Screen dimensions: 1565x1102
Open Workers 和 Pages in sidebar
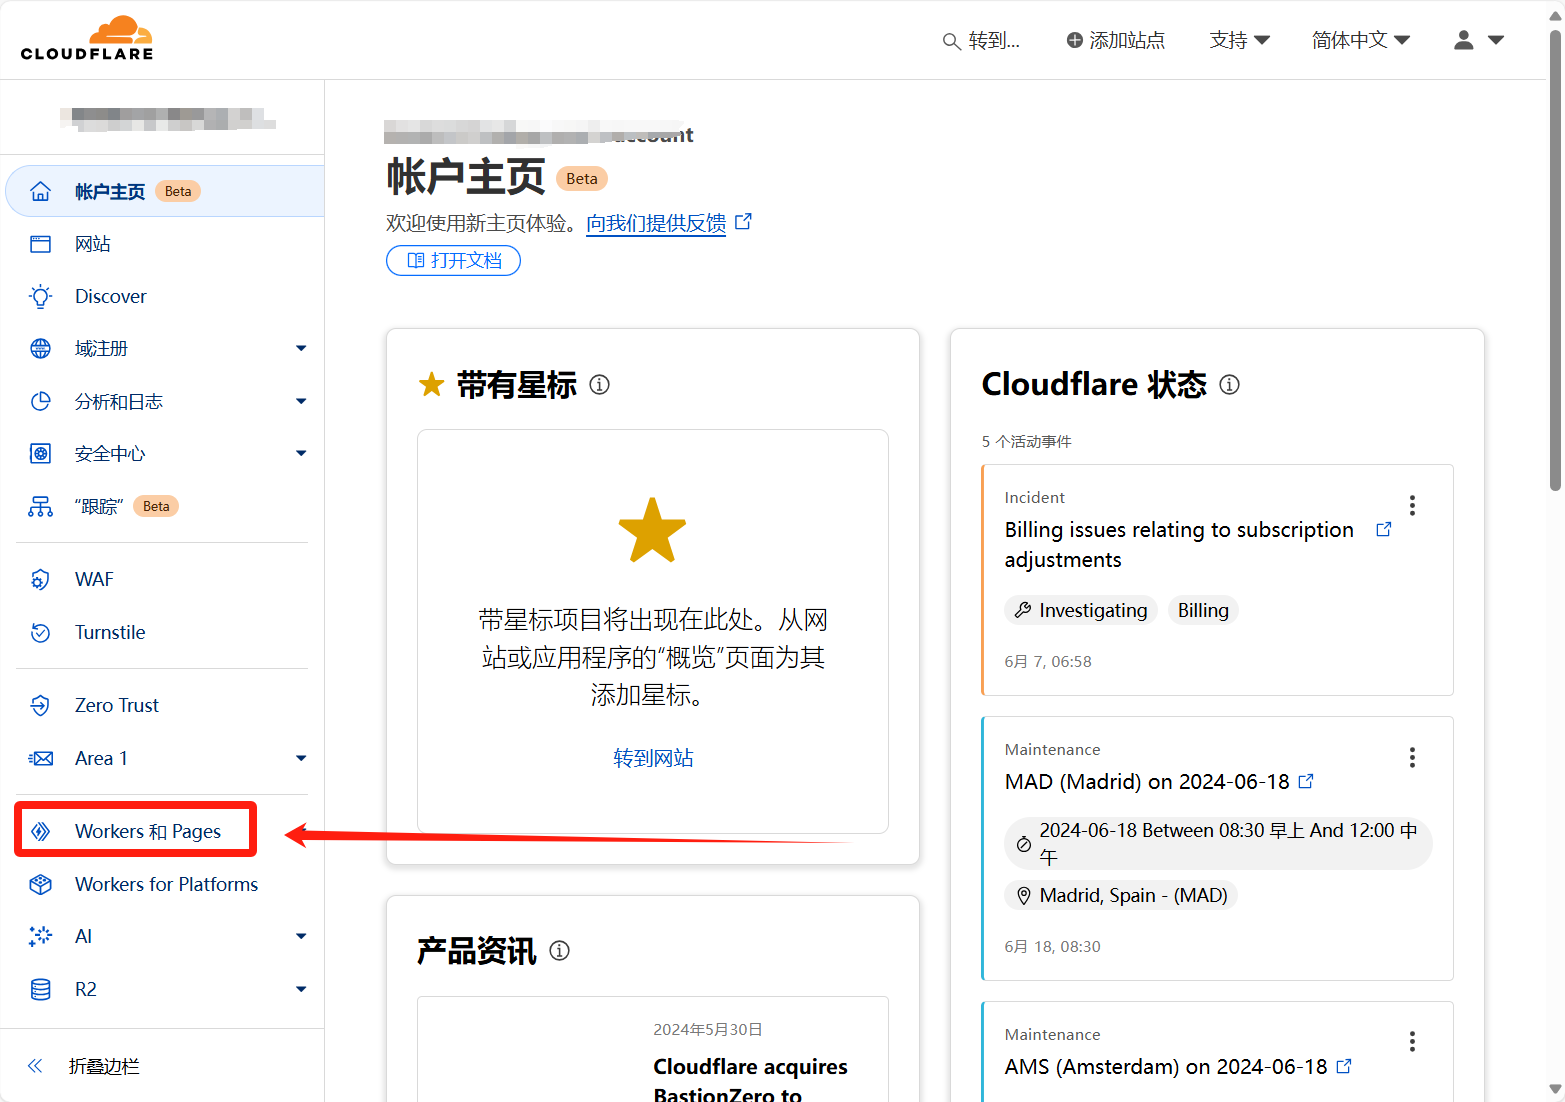[x=147, y=831]
